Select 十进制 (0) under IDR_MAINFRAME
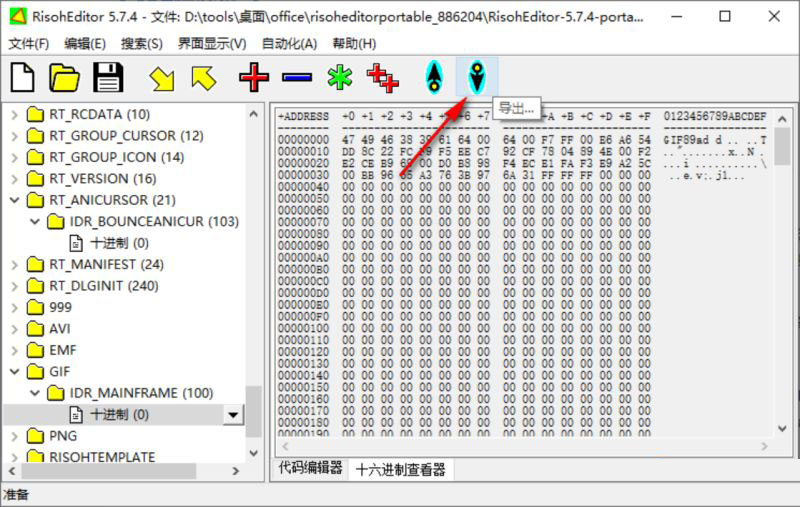 (119, 415)
